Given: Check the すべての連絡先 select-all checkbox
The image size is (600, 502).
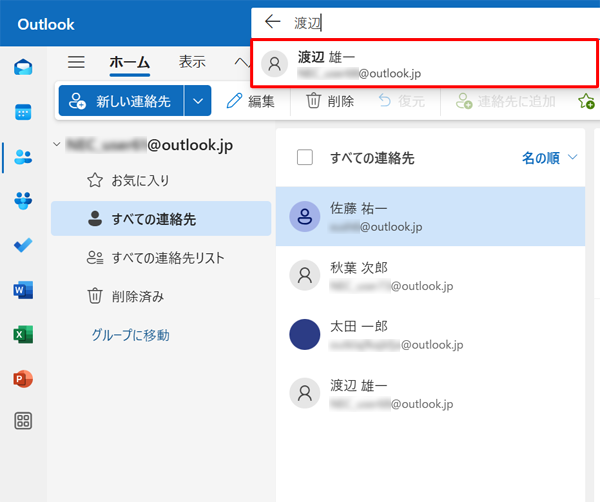Looking at the screenshot, I should click(x=305, y=157).
